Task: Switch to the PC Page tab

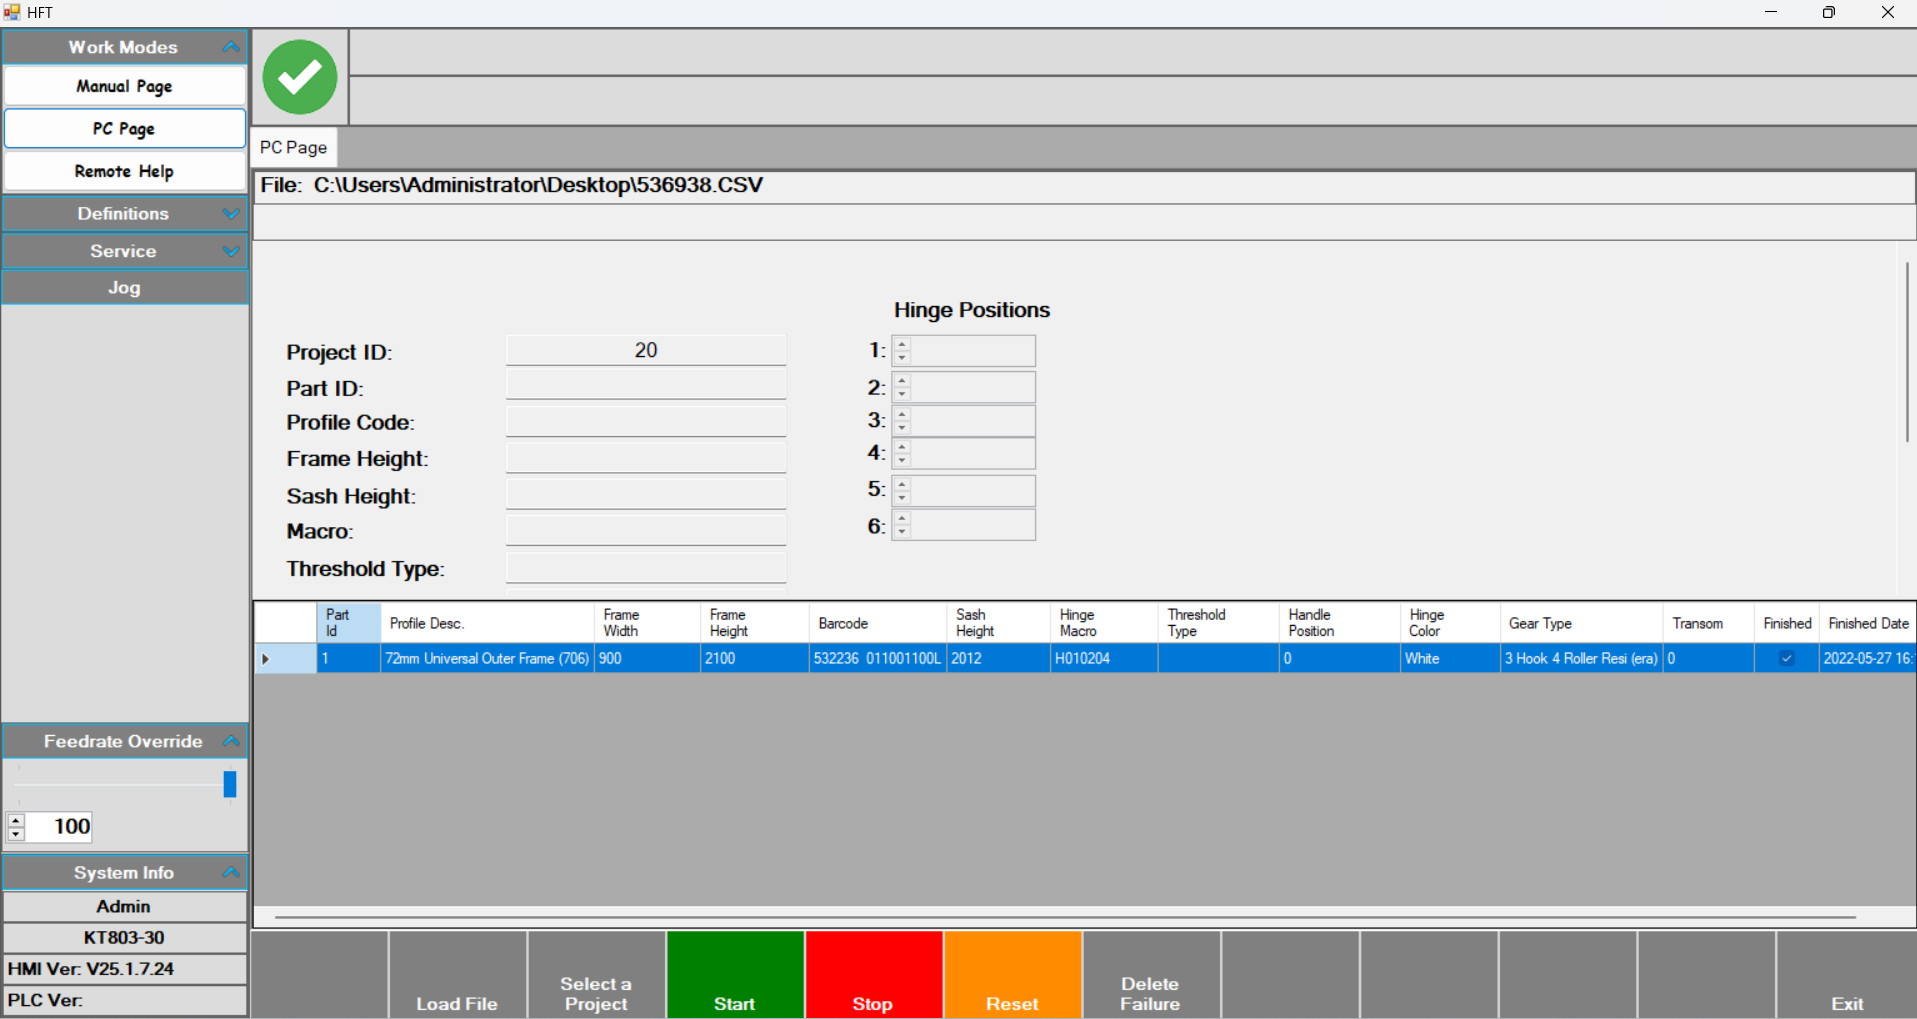Action: [x=293, y=147]
